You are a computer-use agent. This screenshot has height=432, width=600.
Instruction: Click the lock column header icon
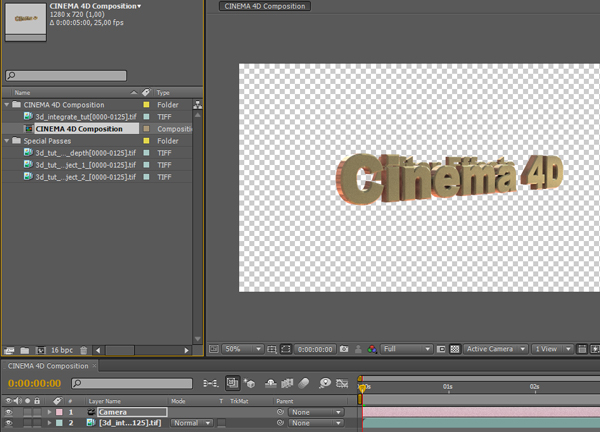point(37,401)
